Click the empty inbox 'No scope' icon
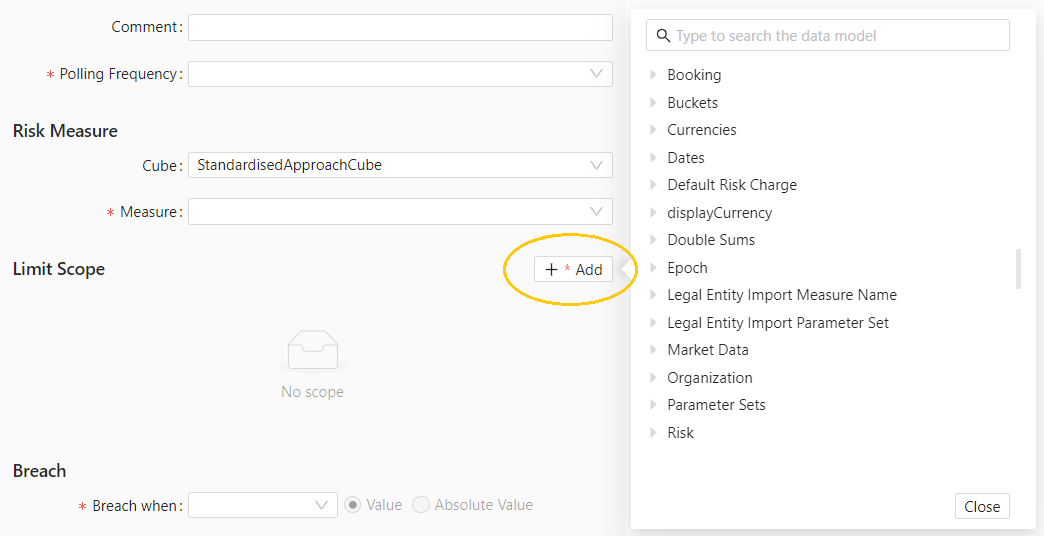This screenshot has width=1044, height=536. pyautogui.click(x=312, y=351)
